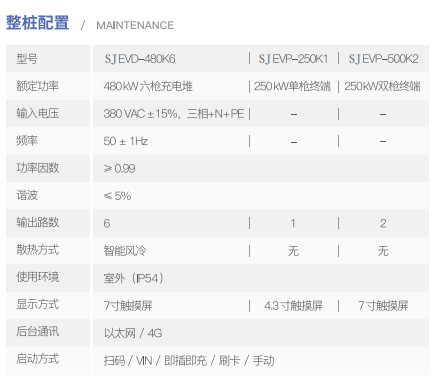
Task: Click the 480kW六枪充电堆 cell
Action: click(x=148, y=86)
